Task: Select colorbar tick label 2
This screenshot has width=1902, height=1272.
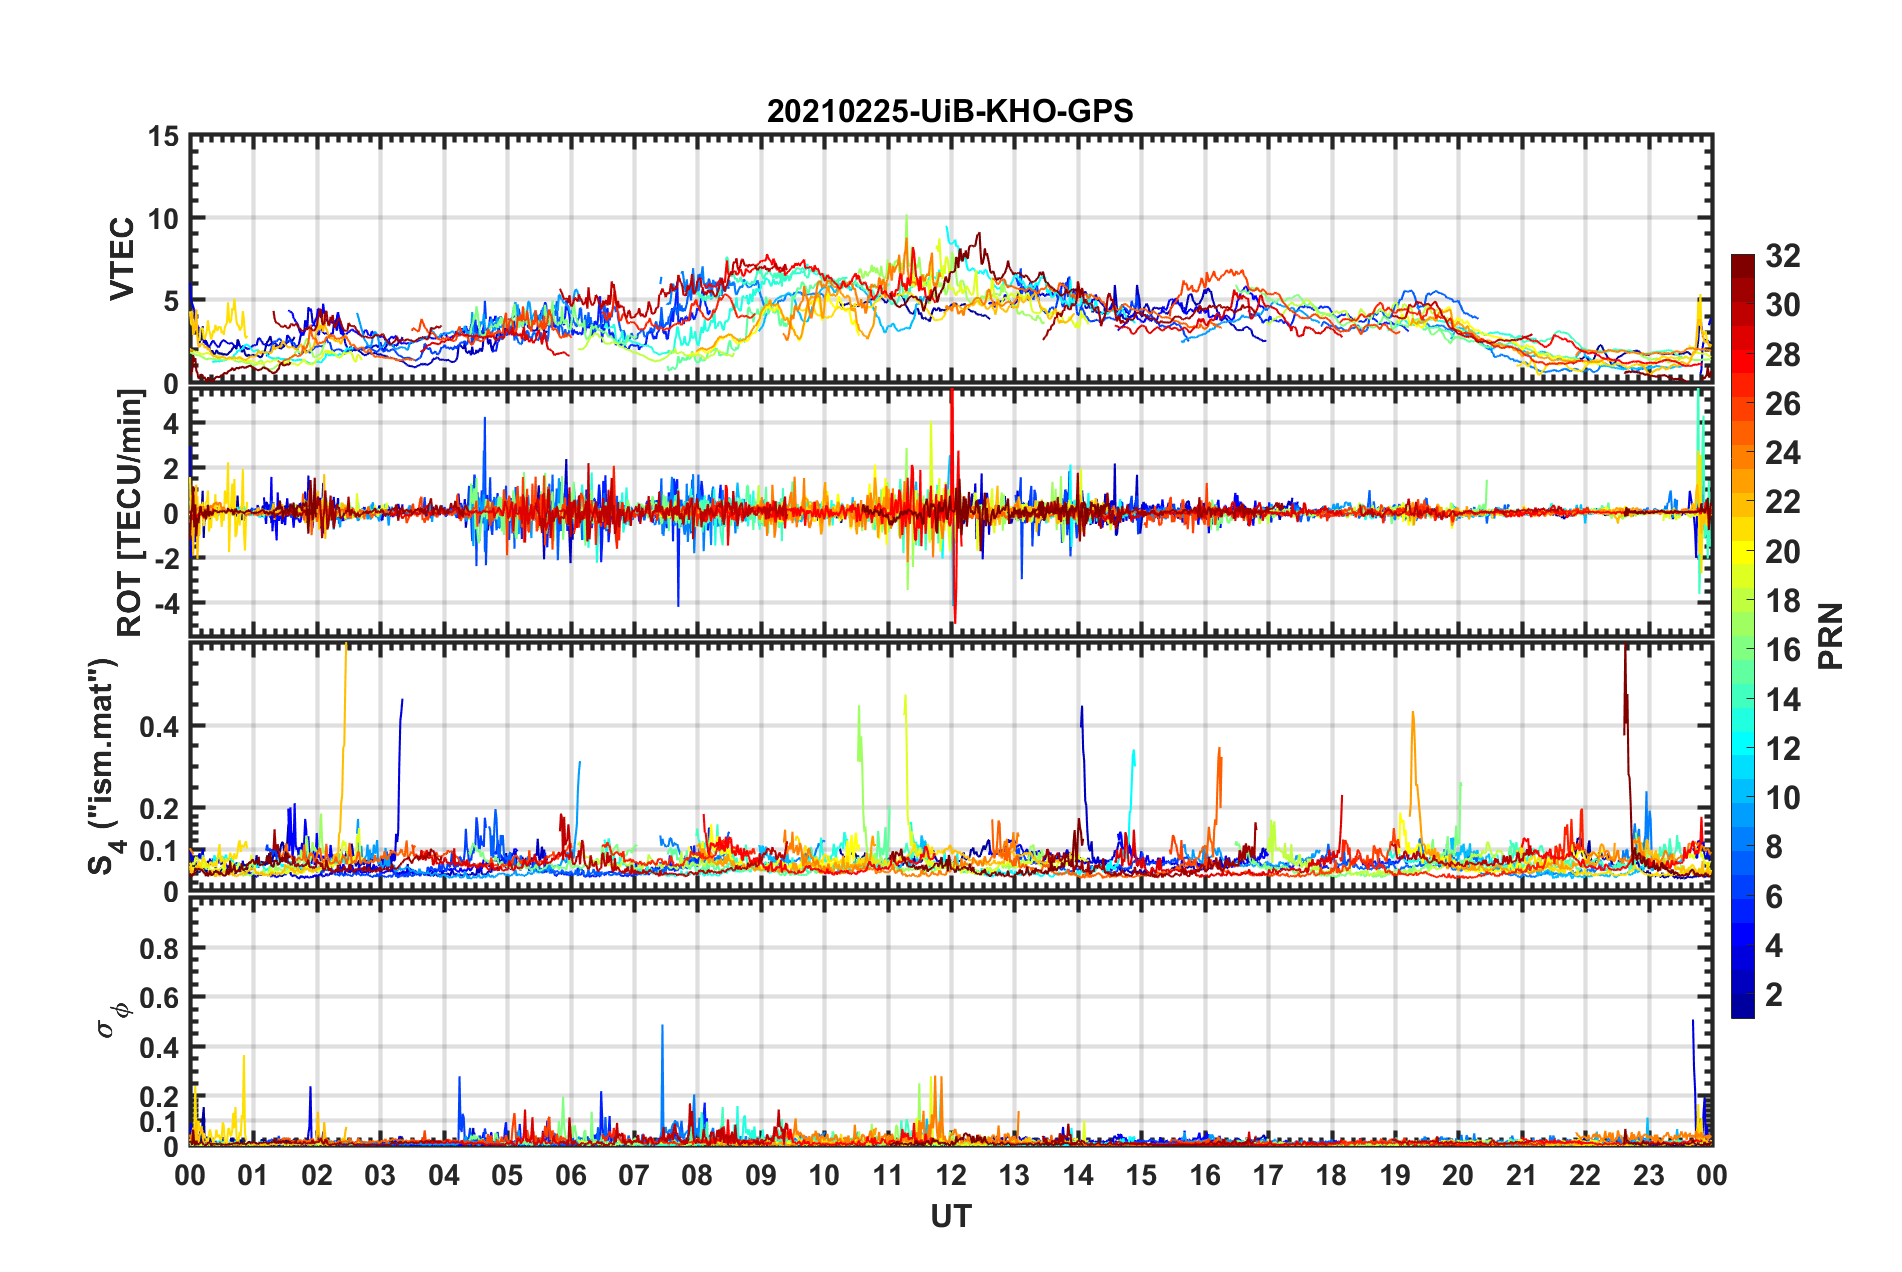Action: tap(1774, 994)
